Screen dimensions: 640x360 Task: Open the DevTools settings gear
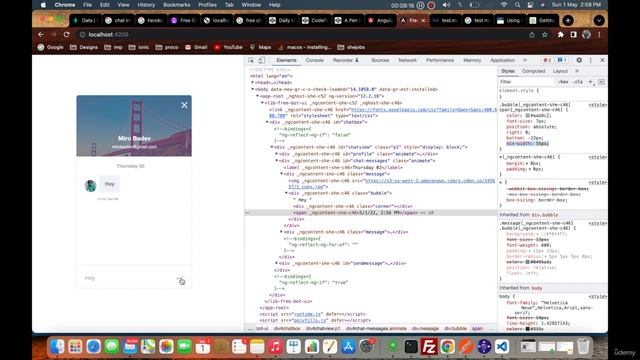pos(579,60)
